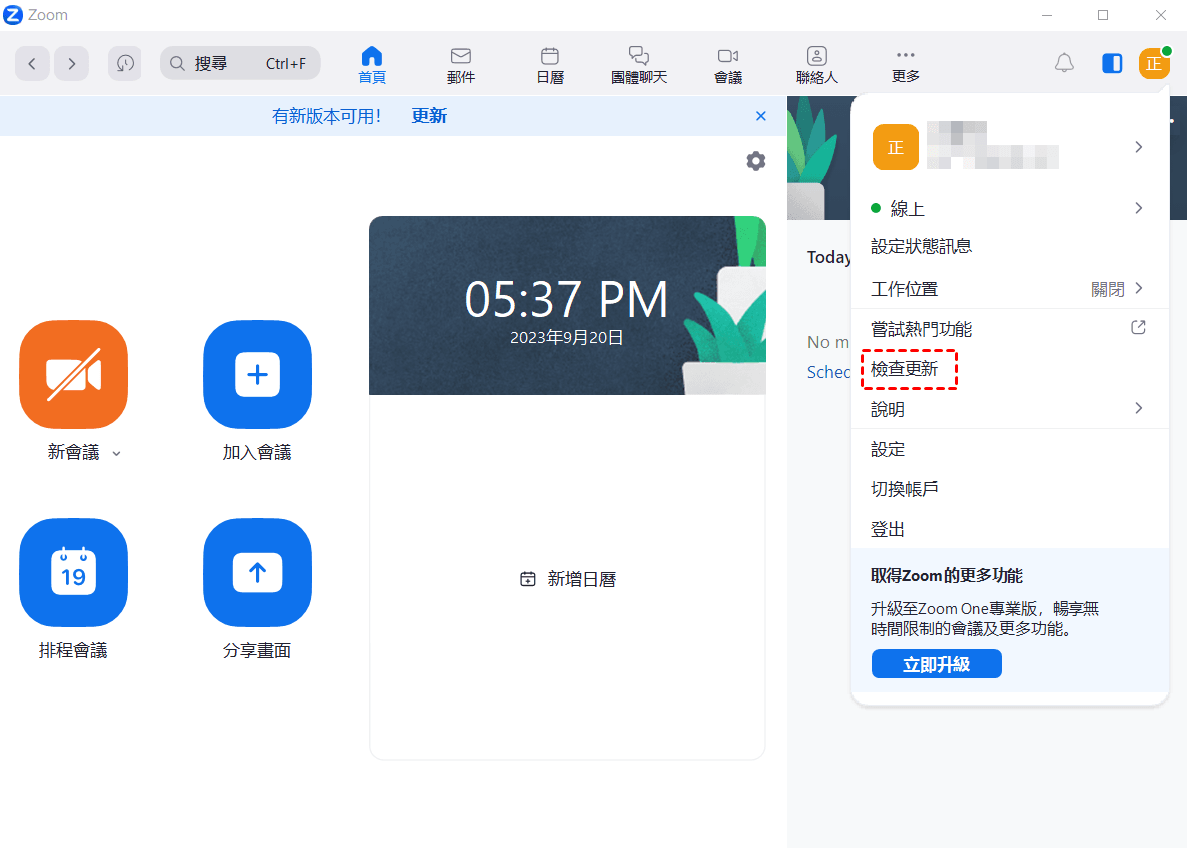
Task: Click the Today heading in the right panel
Action: pos(828,257)
